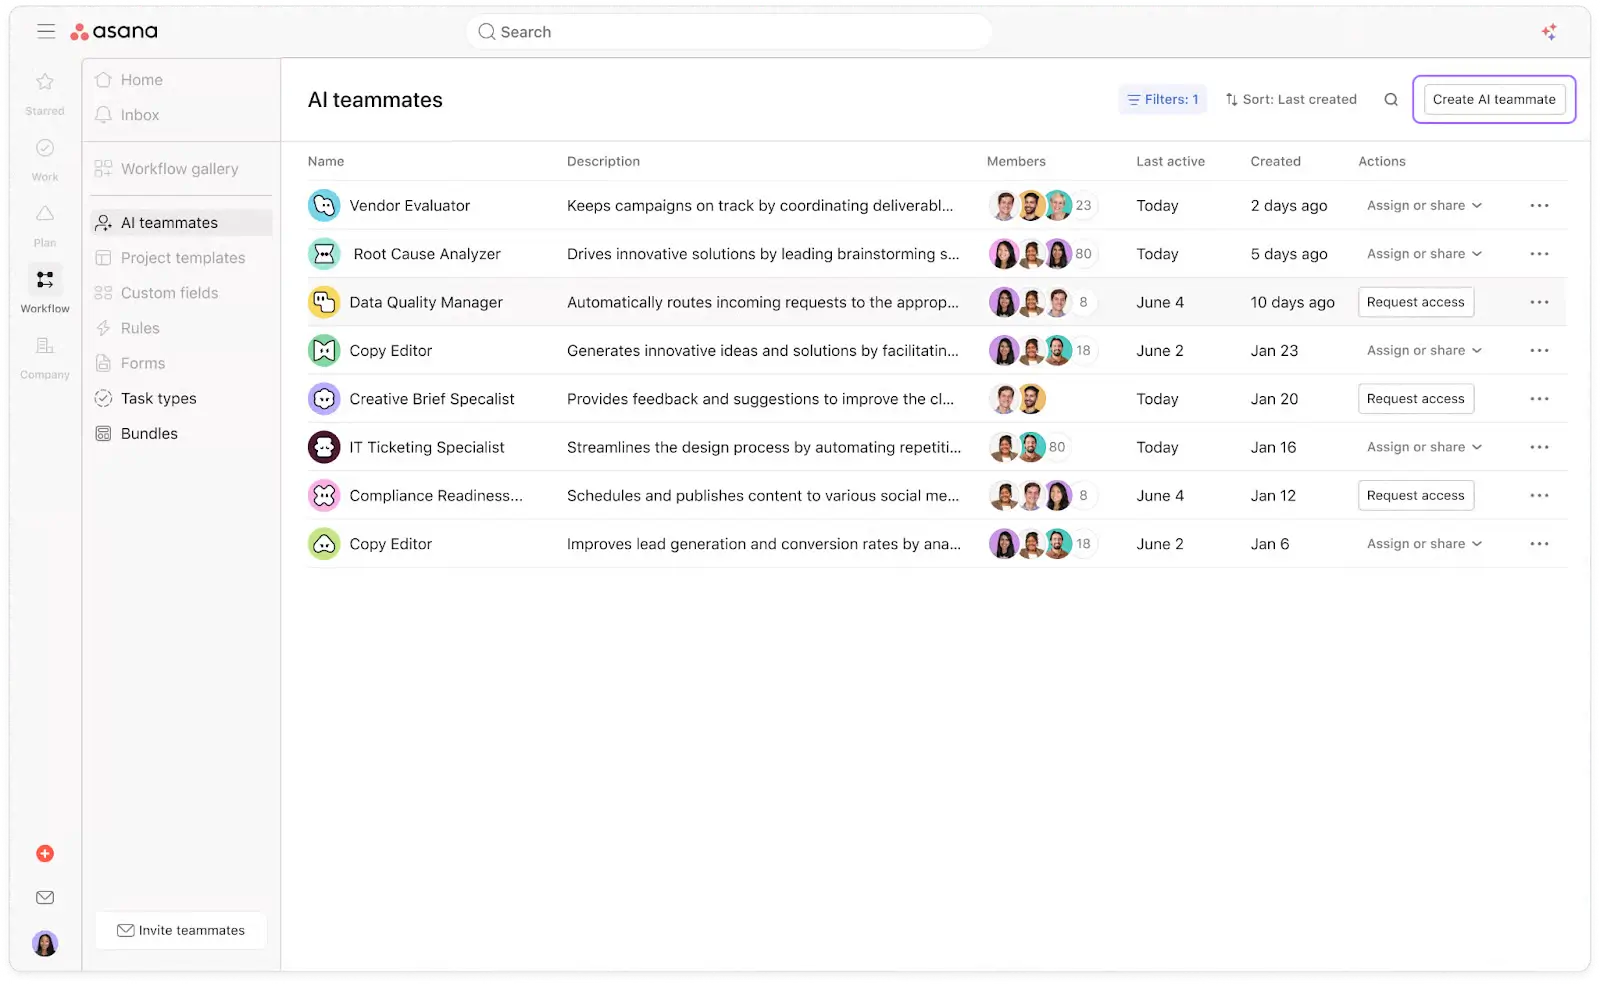
Task: Expand Assign or share for IT Ticketing Specialist
Action: (1422, 447)
